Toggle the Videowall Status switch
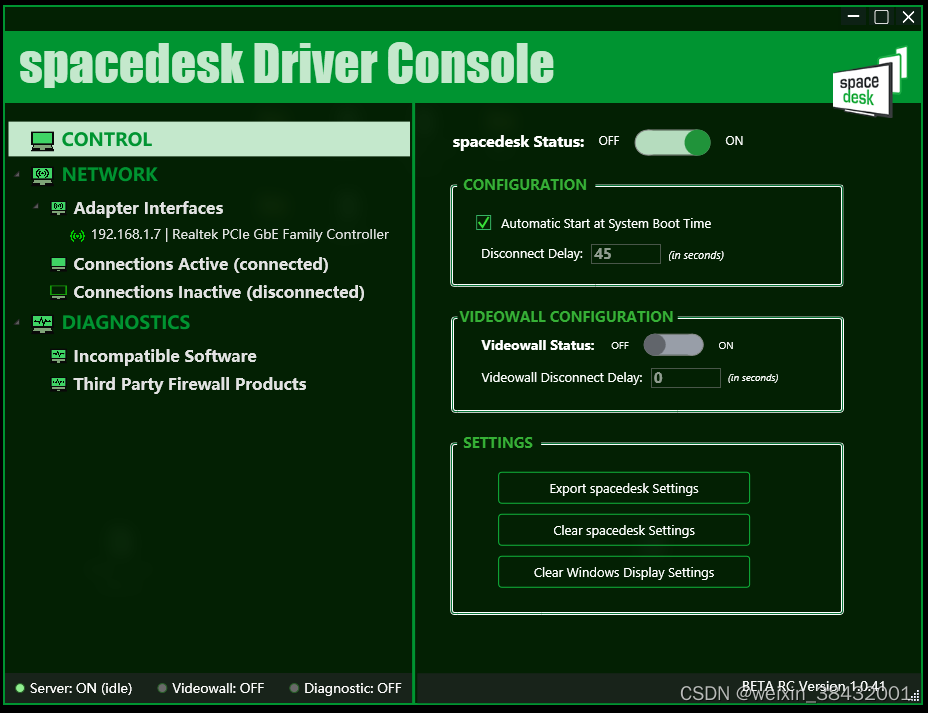928x713 pixels. click(x=674, y=345)
